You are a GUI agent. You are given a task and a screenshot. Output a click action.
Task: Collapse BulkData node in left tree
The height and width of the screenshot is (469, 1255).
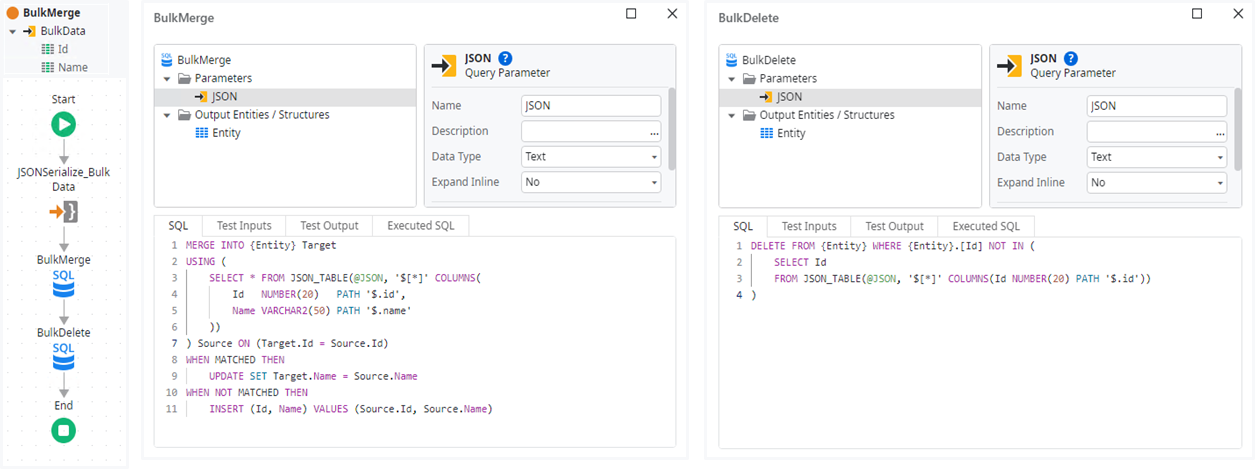pos(12,32)
